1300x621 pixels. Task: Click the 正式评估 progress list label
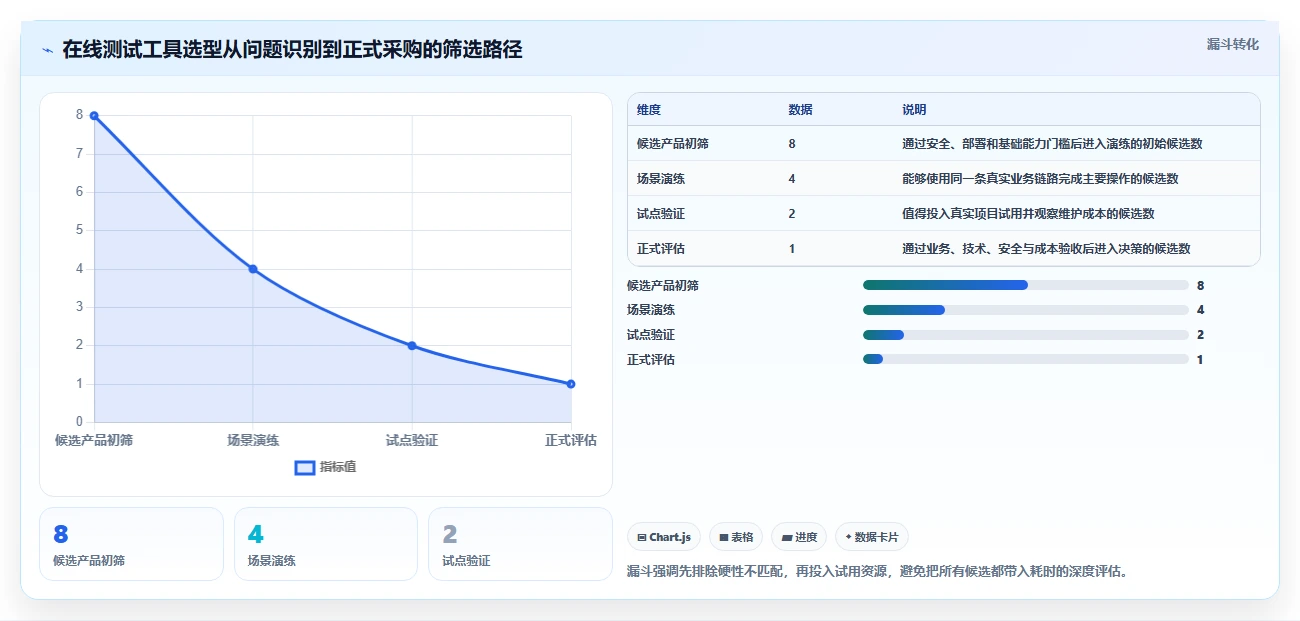point(651,359)
